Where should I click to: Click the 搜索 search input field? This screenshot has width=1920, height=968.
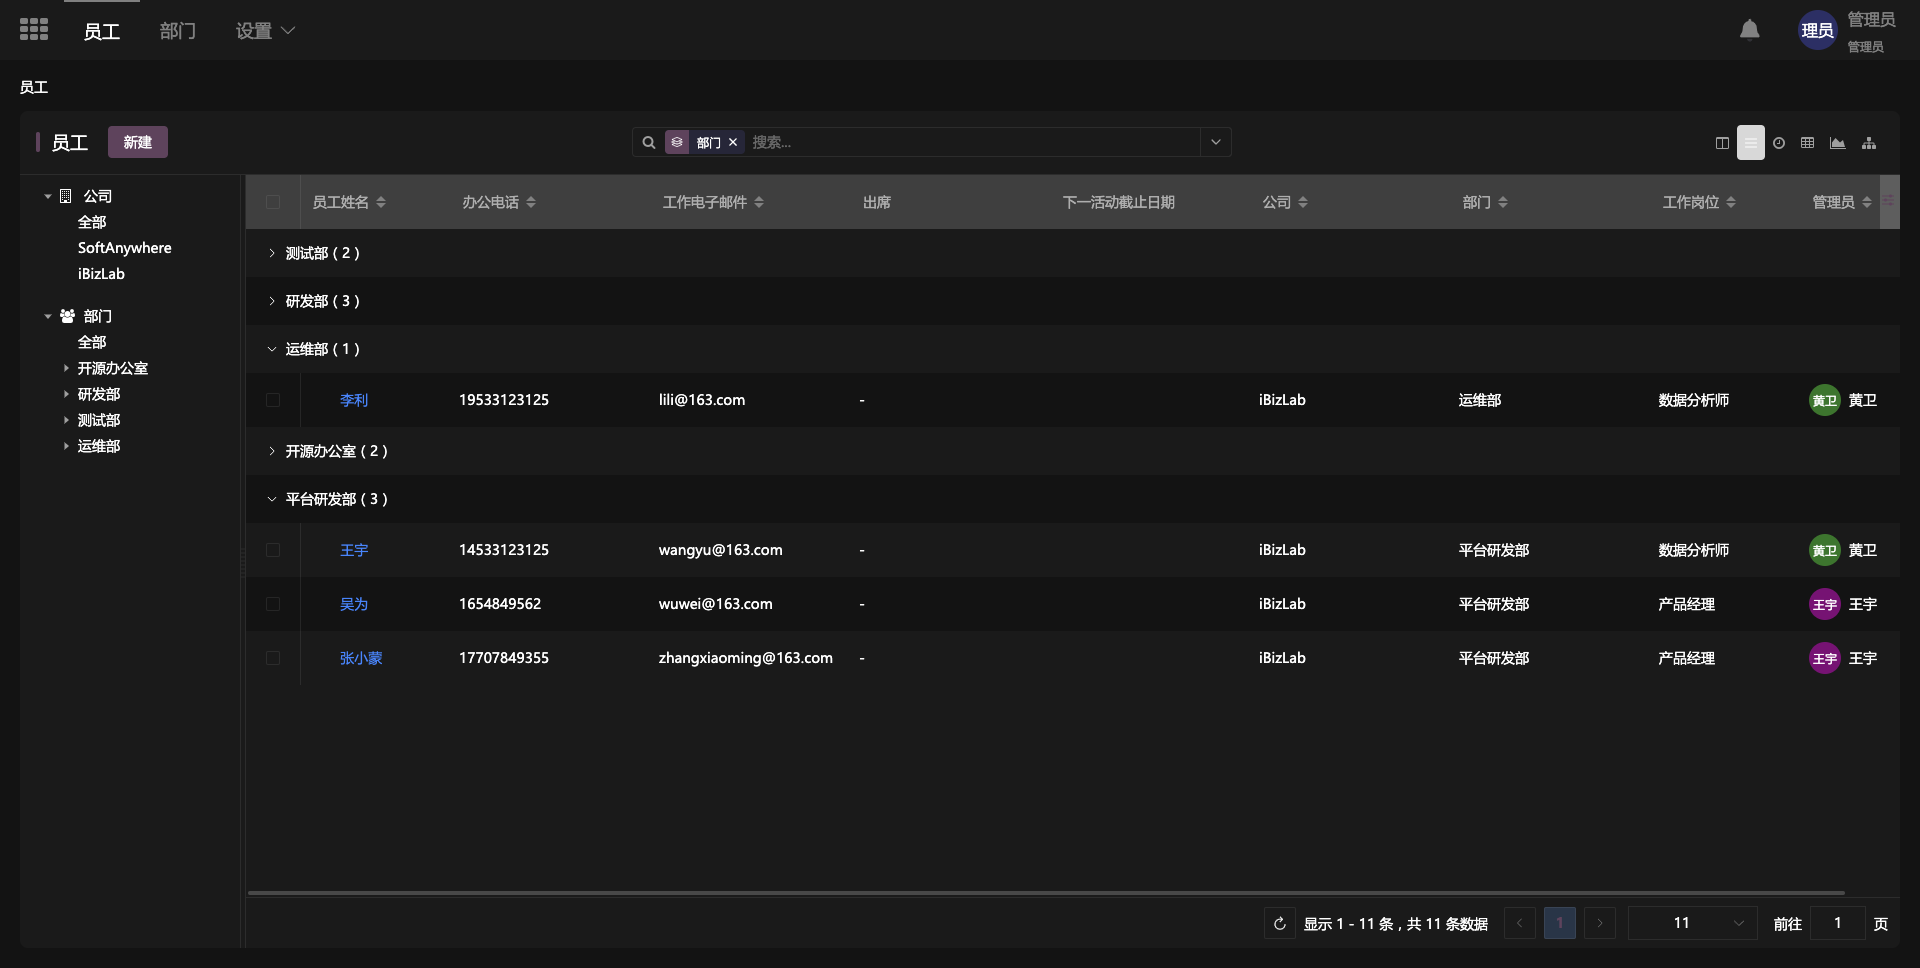point(970,143)
